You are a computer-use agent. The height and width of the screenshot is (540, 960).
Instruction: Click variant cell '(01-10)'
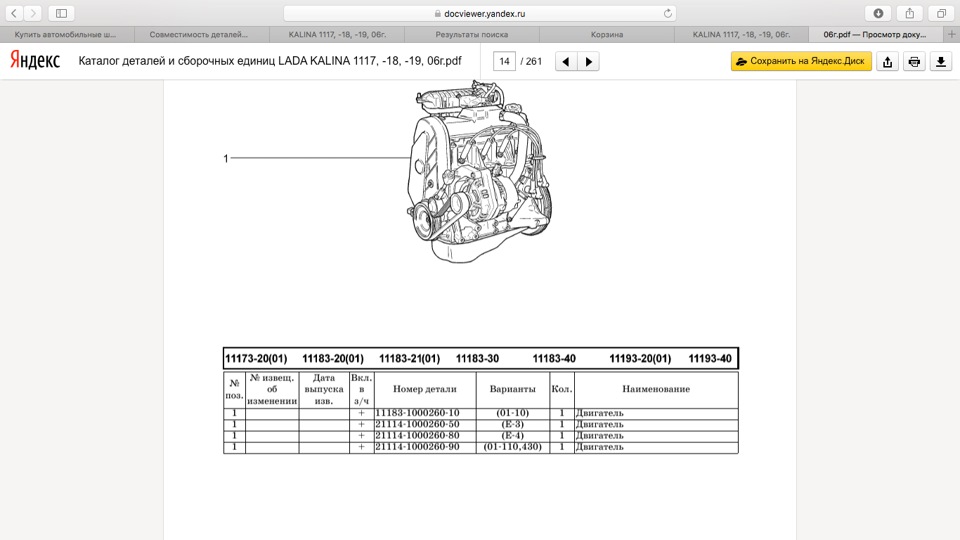point(512,413)
